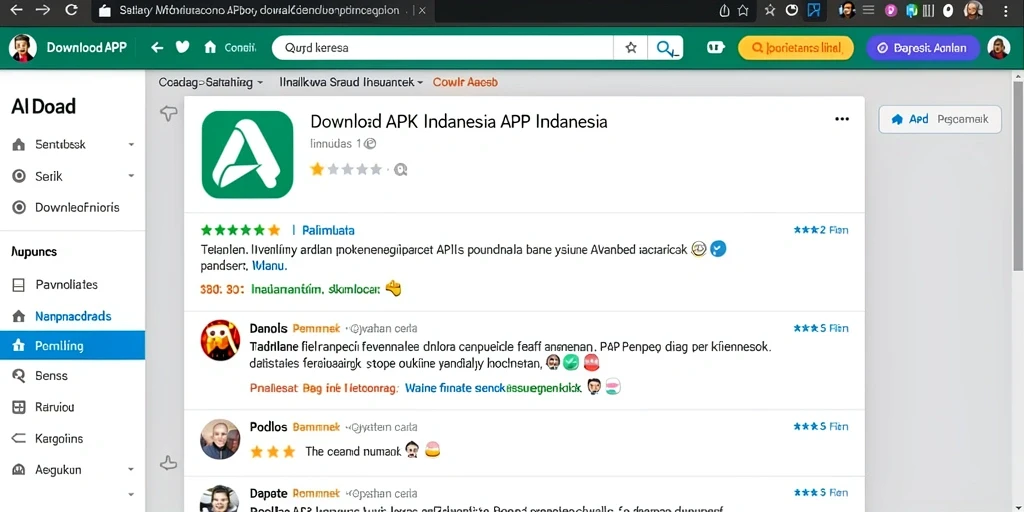Image resolution: width=1024 pixels, height=512 pixels.
Task: Click the Aegukun sidebar icon
Action: (x=19, y=470)
